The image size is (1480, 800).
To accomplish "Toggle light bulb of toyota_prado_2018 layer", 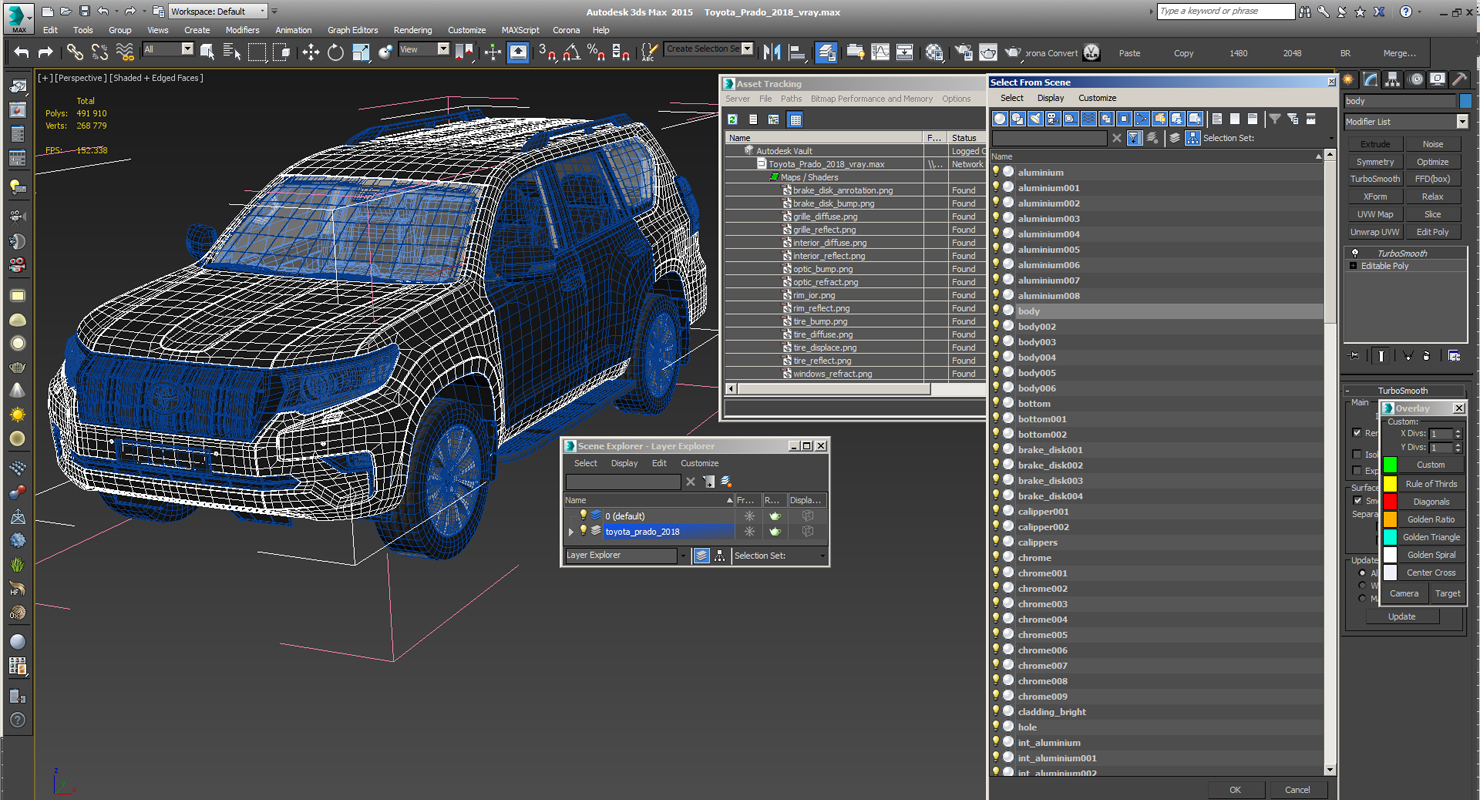I will (584, 531).
